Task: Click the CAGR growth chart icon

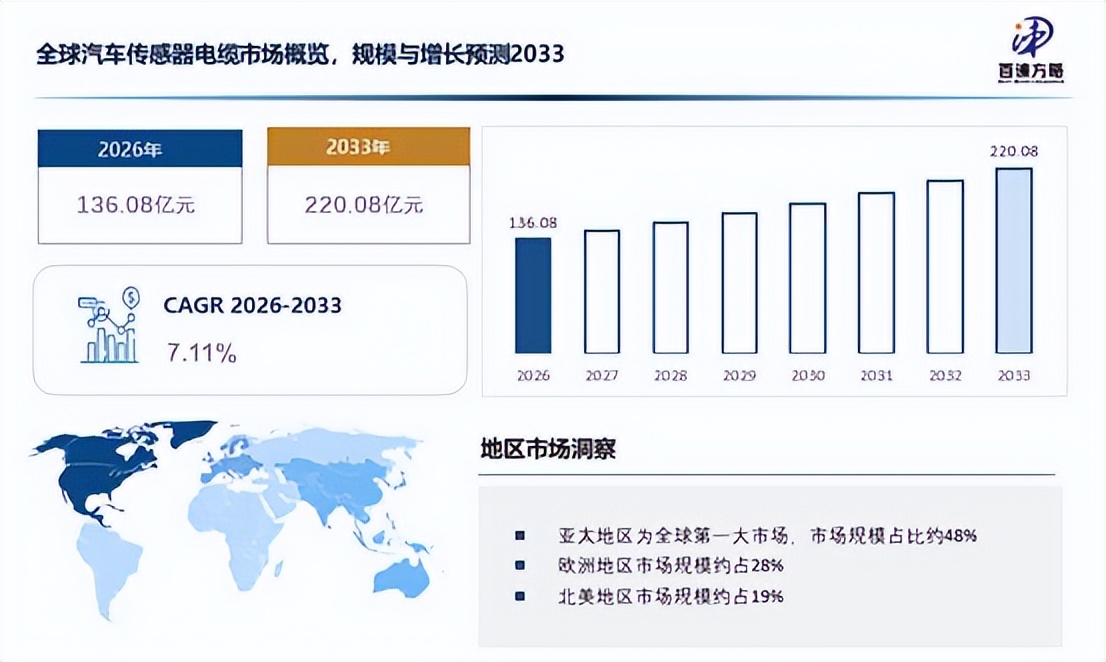Action: pos(109,326)
